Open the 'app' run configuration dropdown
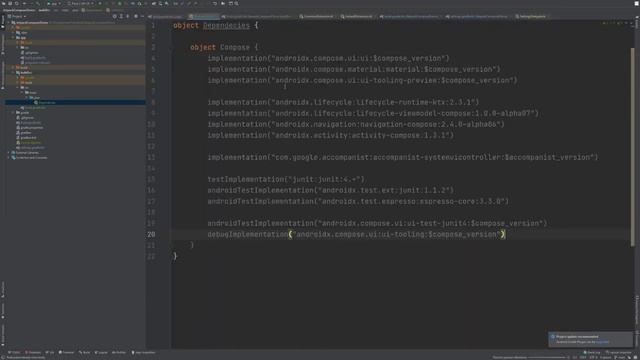The width and height of the screenshot is (640, 360). (53, 3)
